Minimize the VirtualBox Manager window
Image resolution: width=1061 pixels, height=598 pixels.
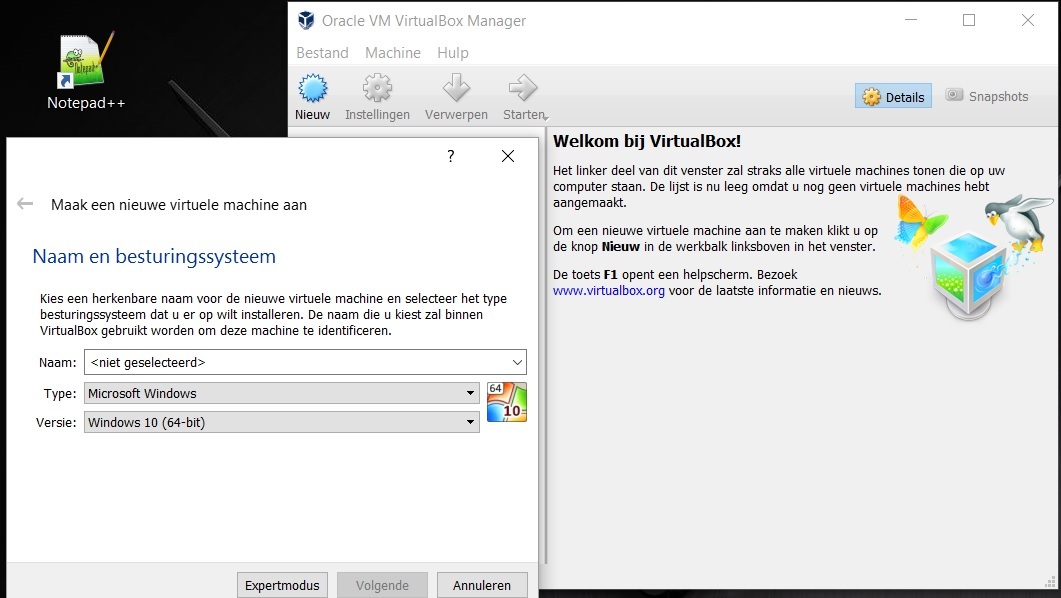(911, 20)
